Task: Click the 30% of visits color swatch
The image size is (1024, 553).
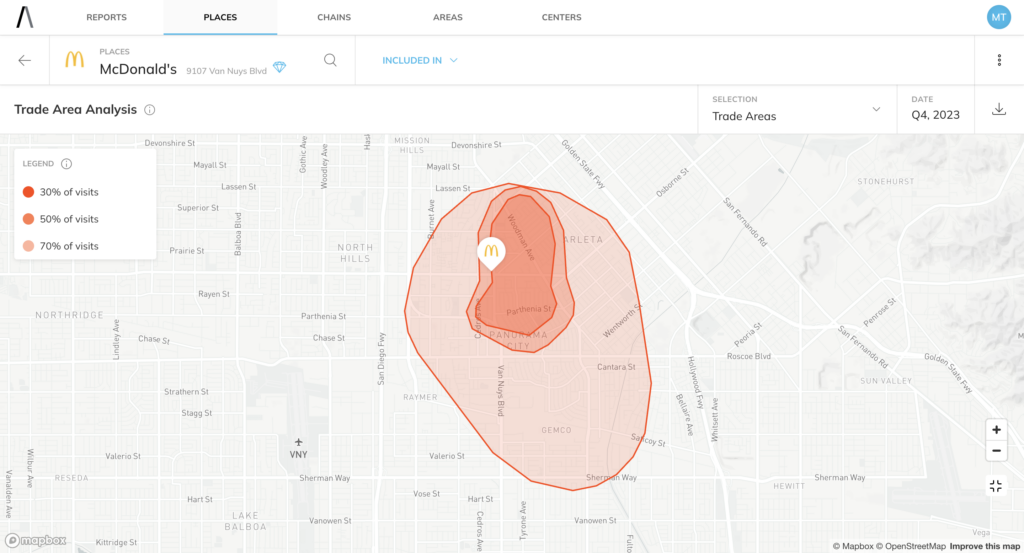Action: pyautogui.click(x=28, y=192)
